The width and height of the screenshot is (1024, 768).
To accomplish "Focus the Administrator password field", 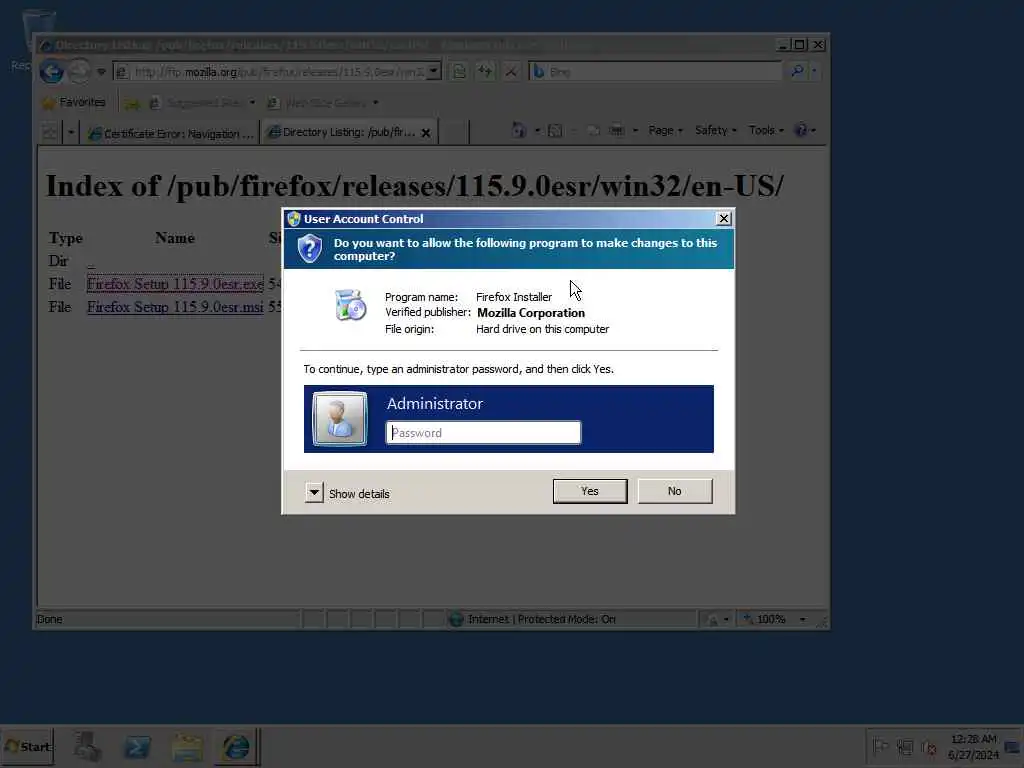I will [x=483, y=432].
